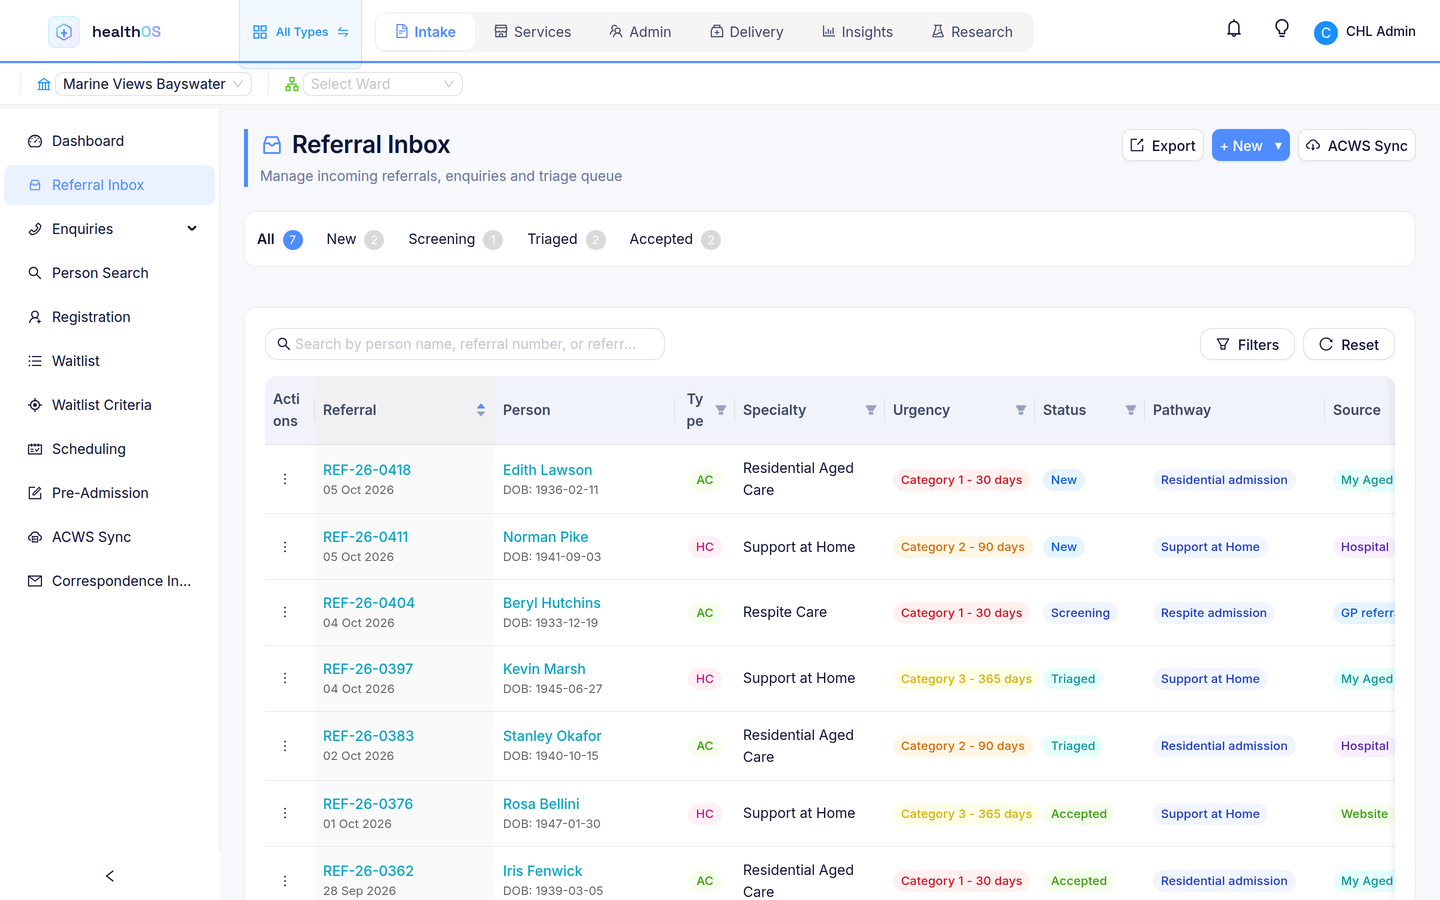Open the Waitlist page
Image resolution: width=1440 pixels, height=900 pixels.
pyautogui.click(x=110, y=361)
